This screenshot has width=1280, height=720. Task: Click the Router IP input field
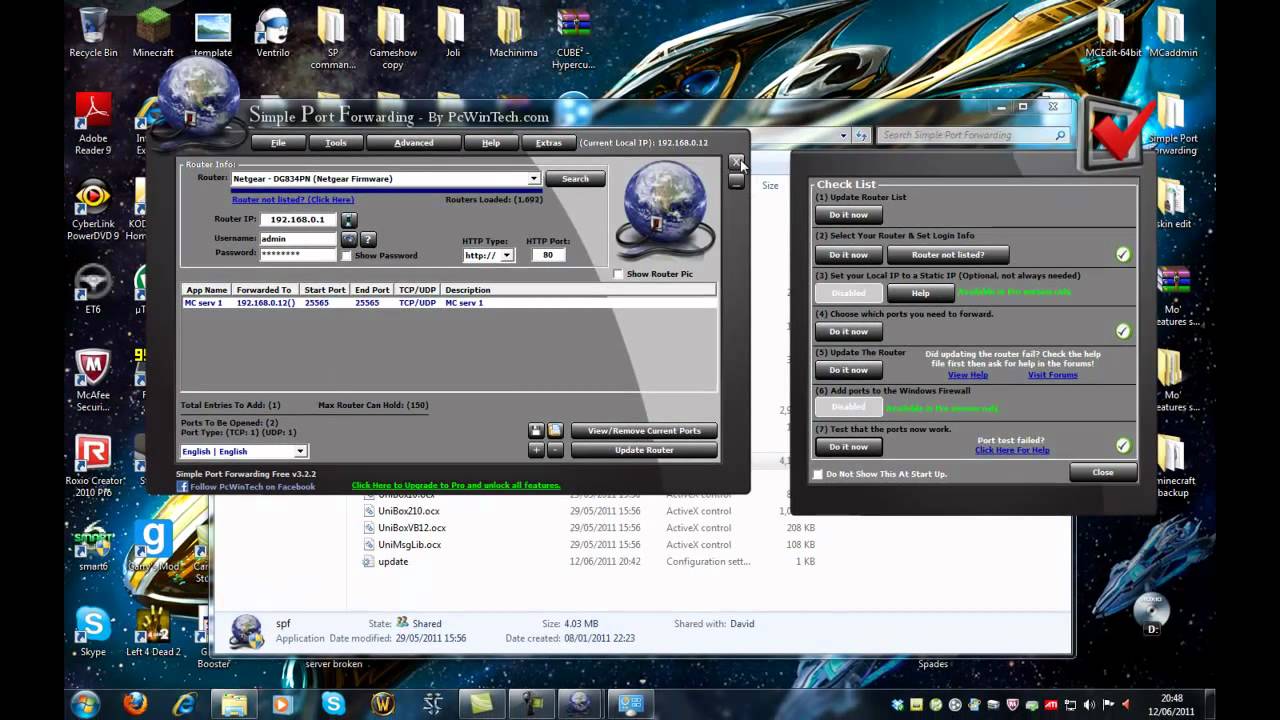pos(297,220)
